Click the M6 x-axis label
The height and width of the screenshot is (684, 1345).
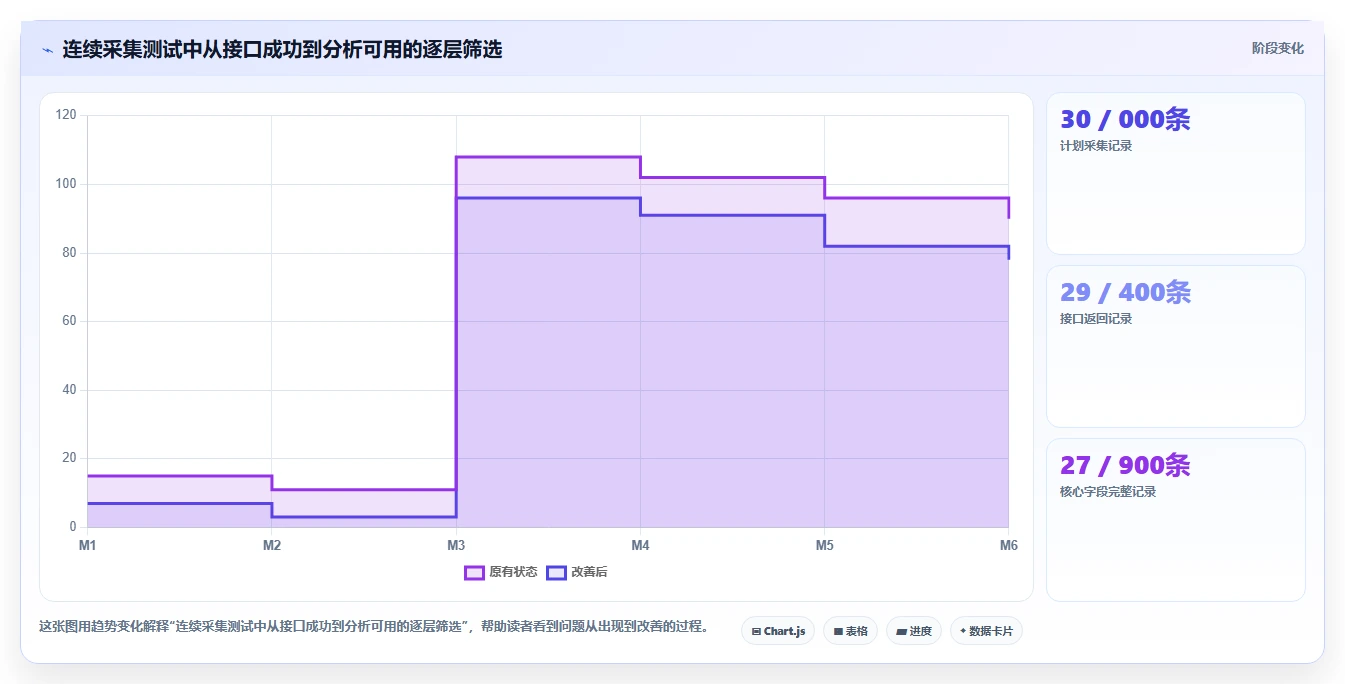tap(1008, 546)
